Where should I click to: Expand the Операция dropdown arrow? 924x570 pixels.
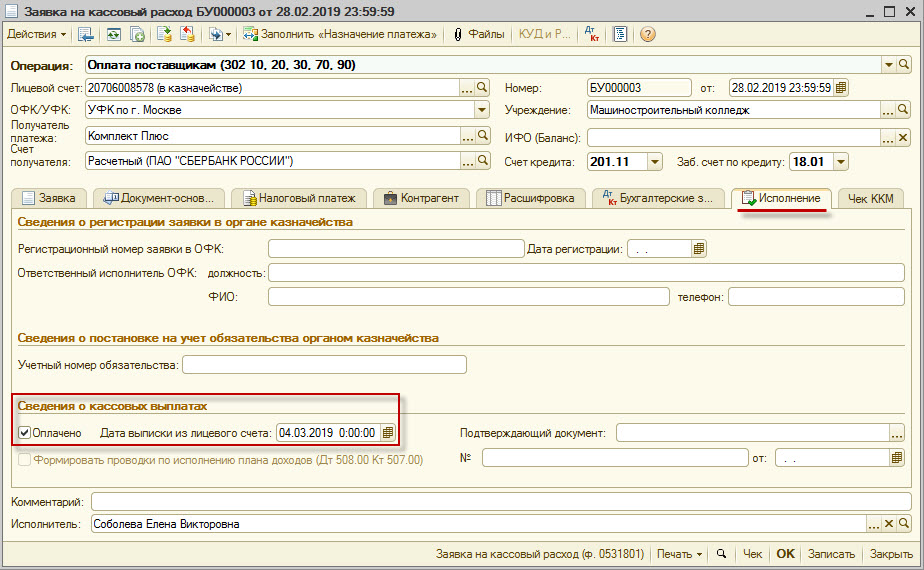click(889, 65)
